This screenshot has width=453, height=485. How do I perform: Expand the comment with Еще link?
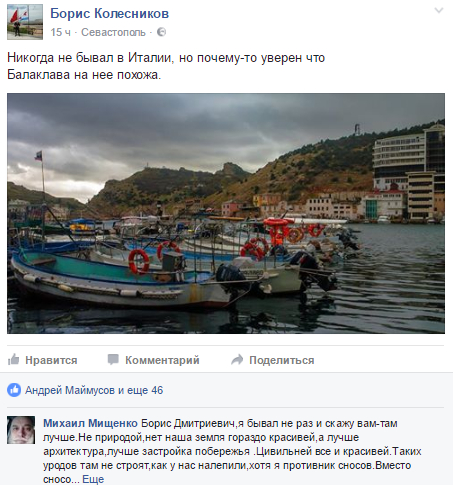(93, 479)
